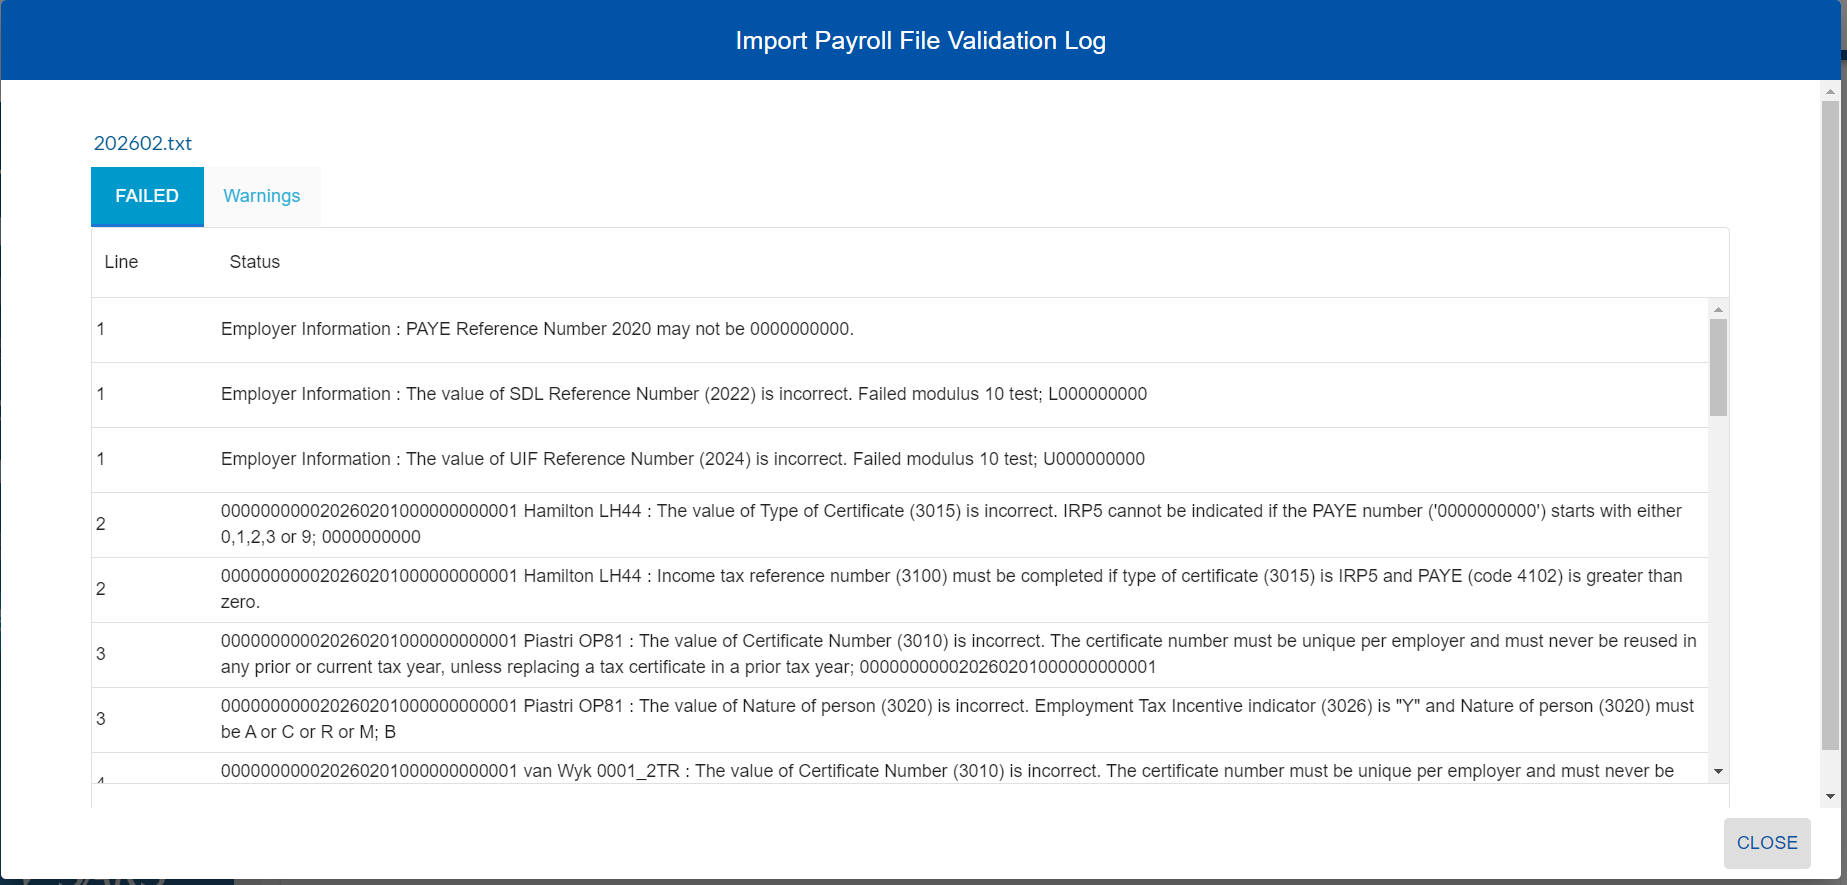Select the SDL Reference Number error row
Screen dimensions: 1847x885
tap(683, 394)
